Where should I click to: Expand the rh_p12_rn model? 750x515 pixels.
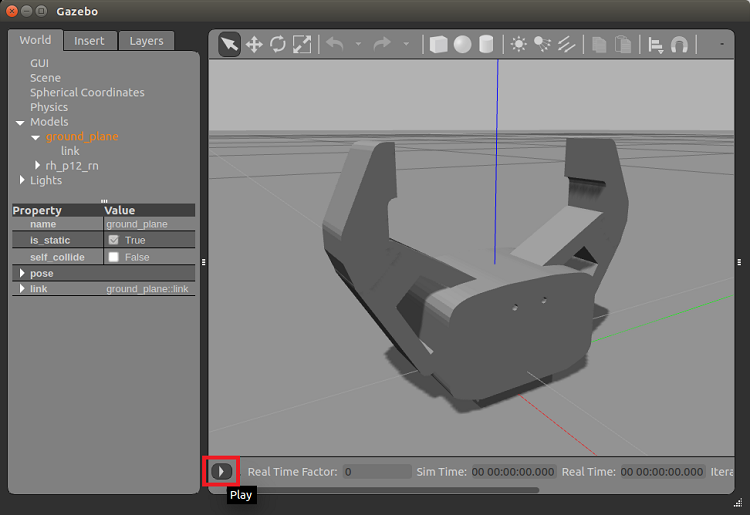click(38, 165)
